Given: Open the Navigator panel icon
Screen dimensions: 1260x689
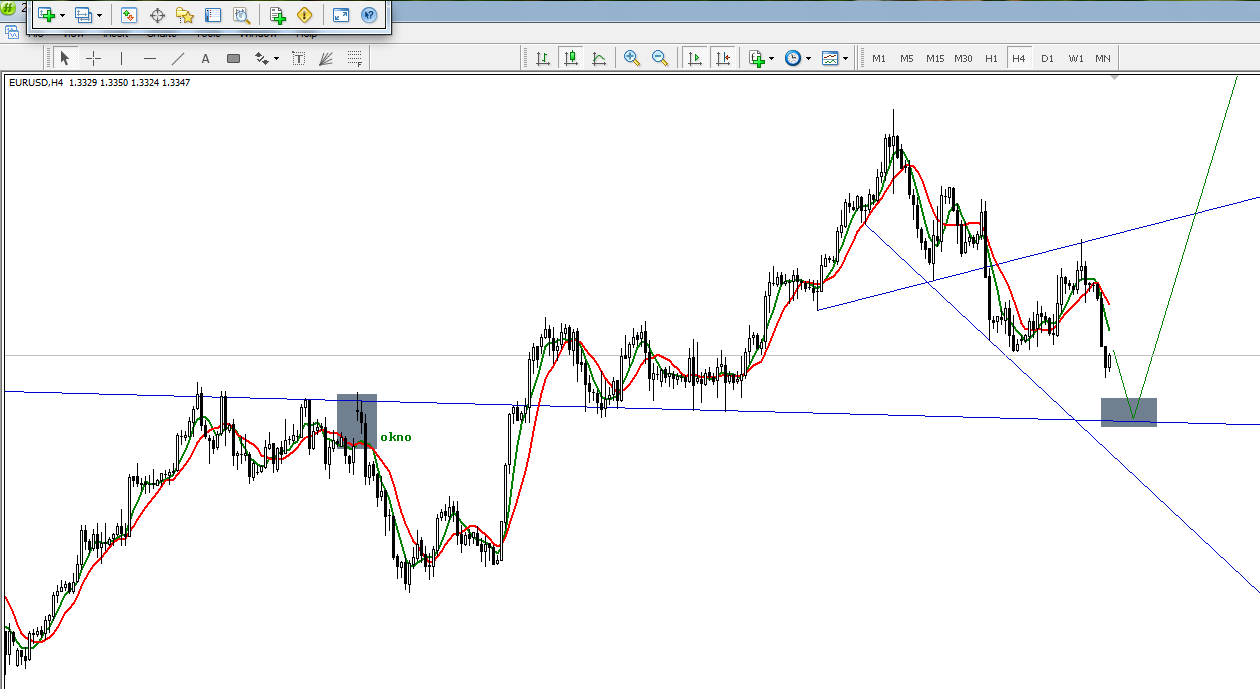Looking at the screenshot, I should pos(185,15).
